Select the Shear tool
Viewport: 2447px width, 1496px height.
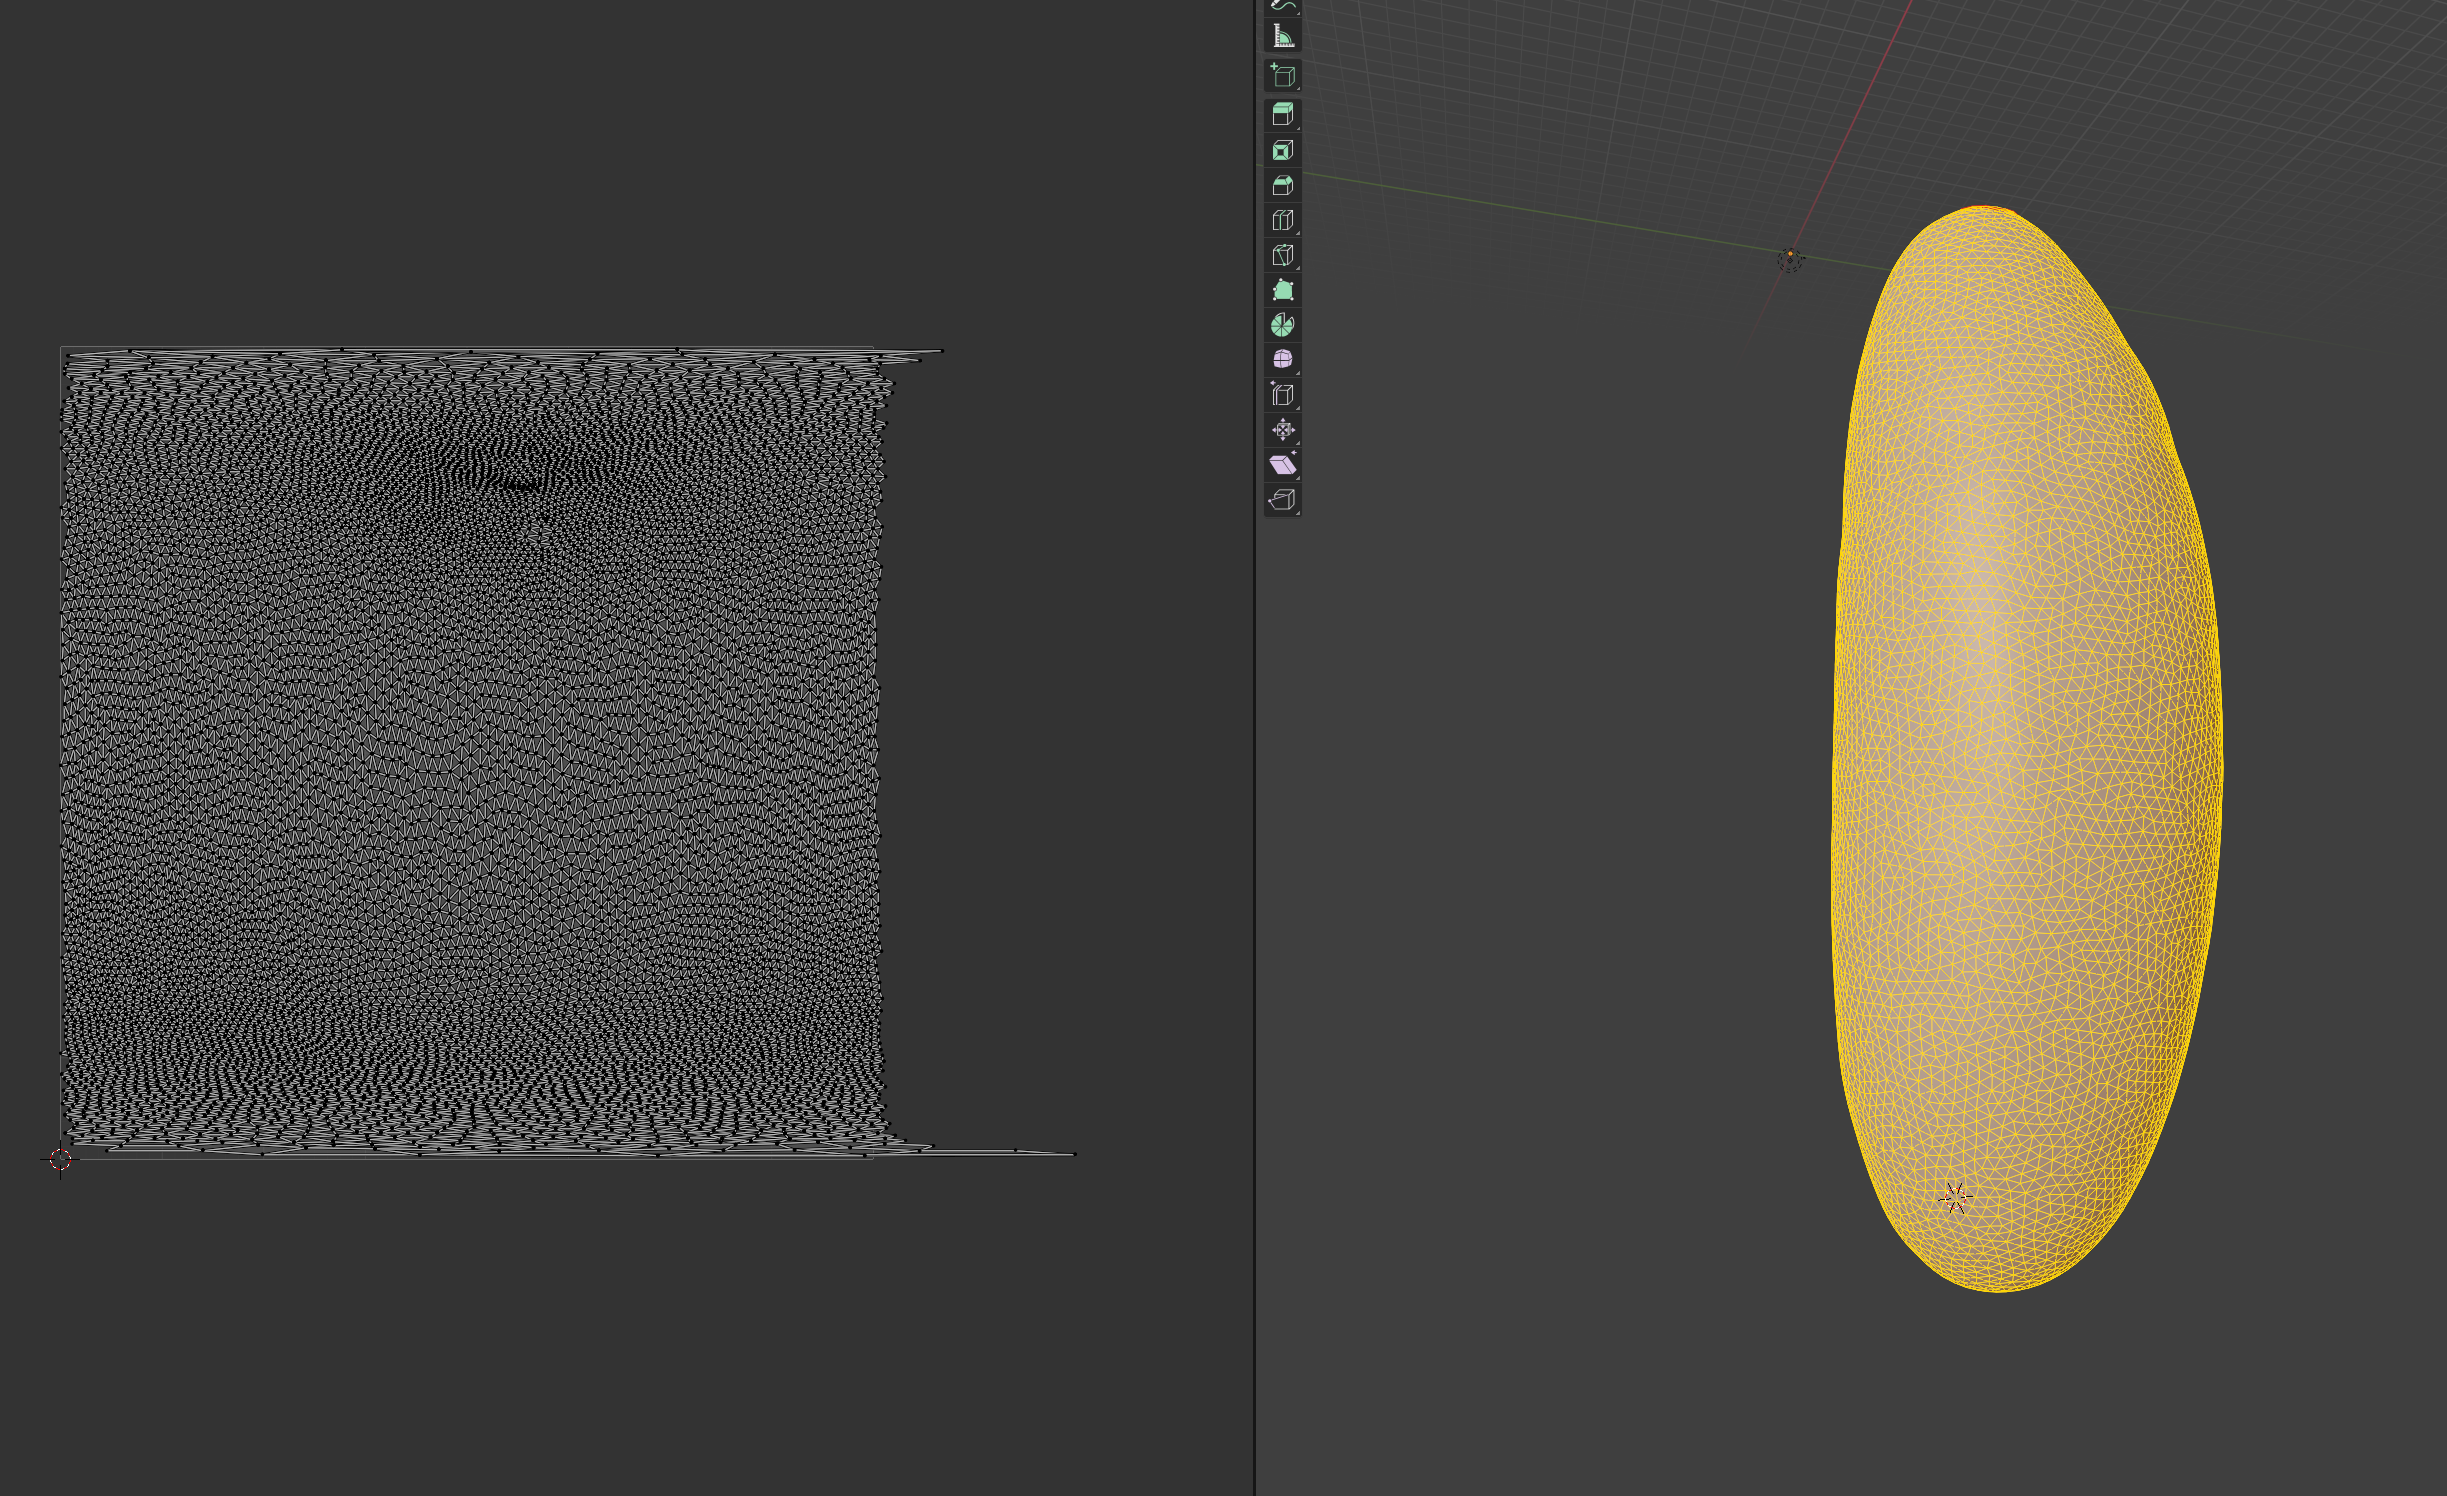point(1282,465)
